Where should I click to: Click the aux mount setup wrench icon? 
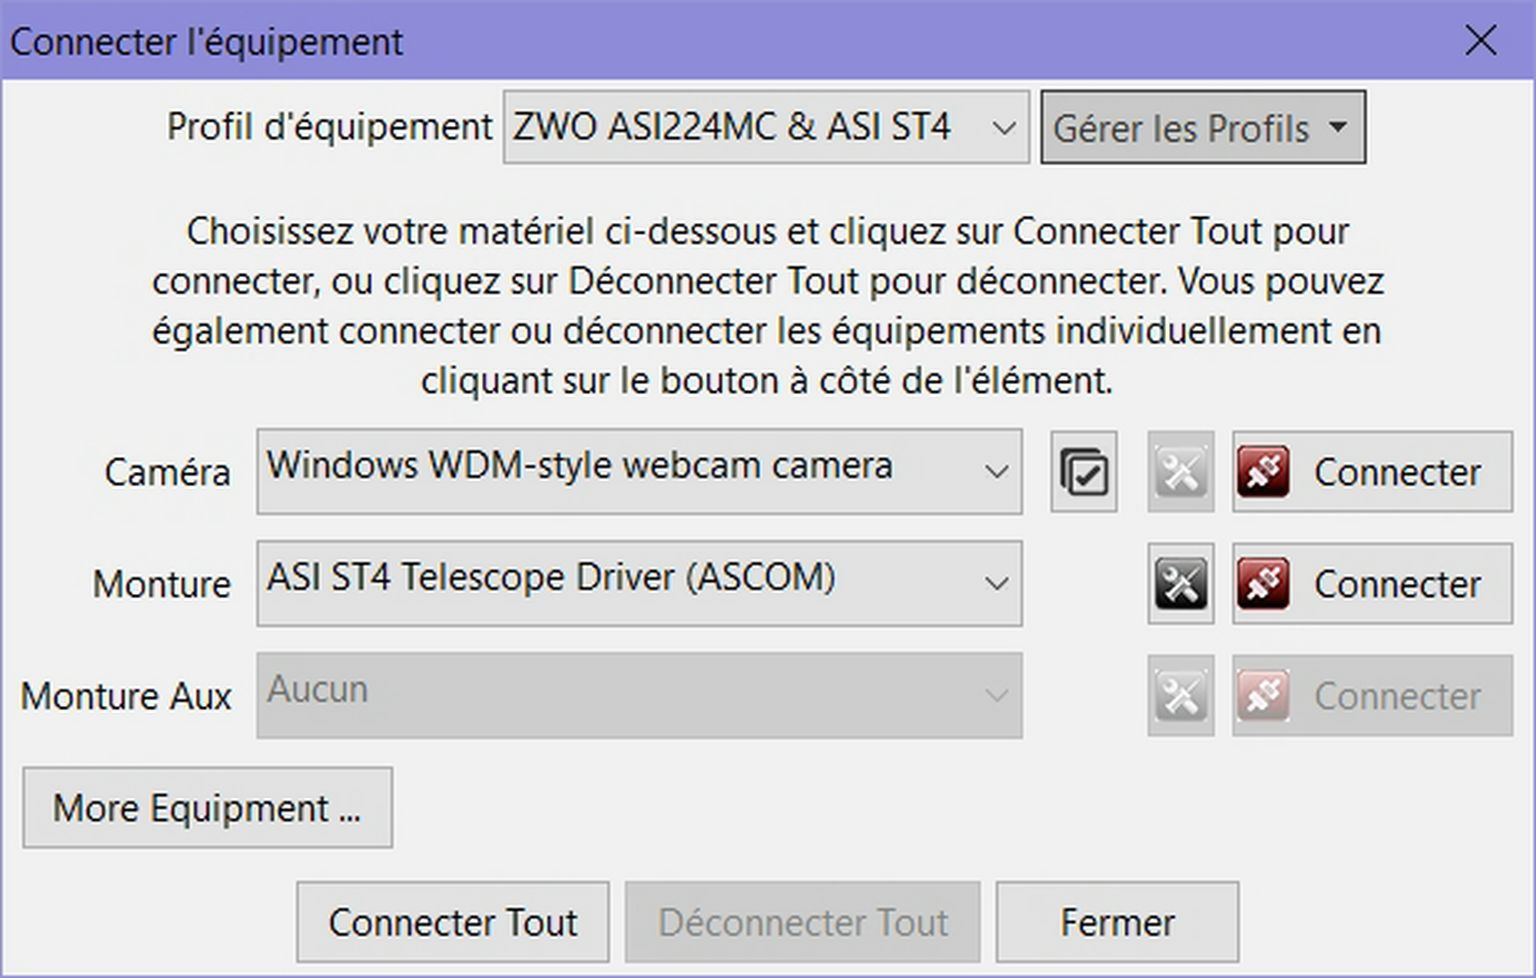(1180, 696)
